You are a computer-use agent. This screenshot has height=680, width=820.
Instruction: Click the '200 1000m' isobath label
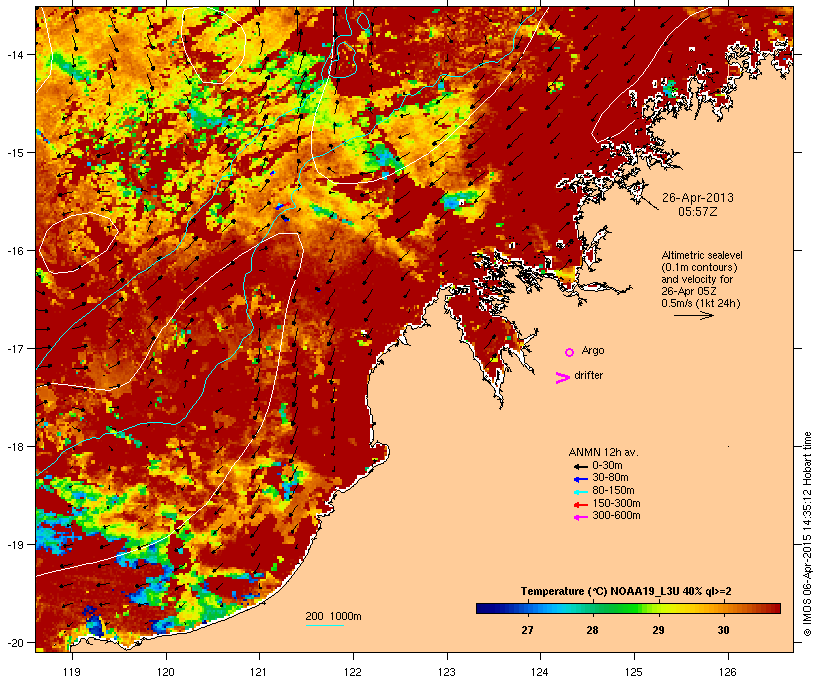coord(333,616)
